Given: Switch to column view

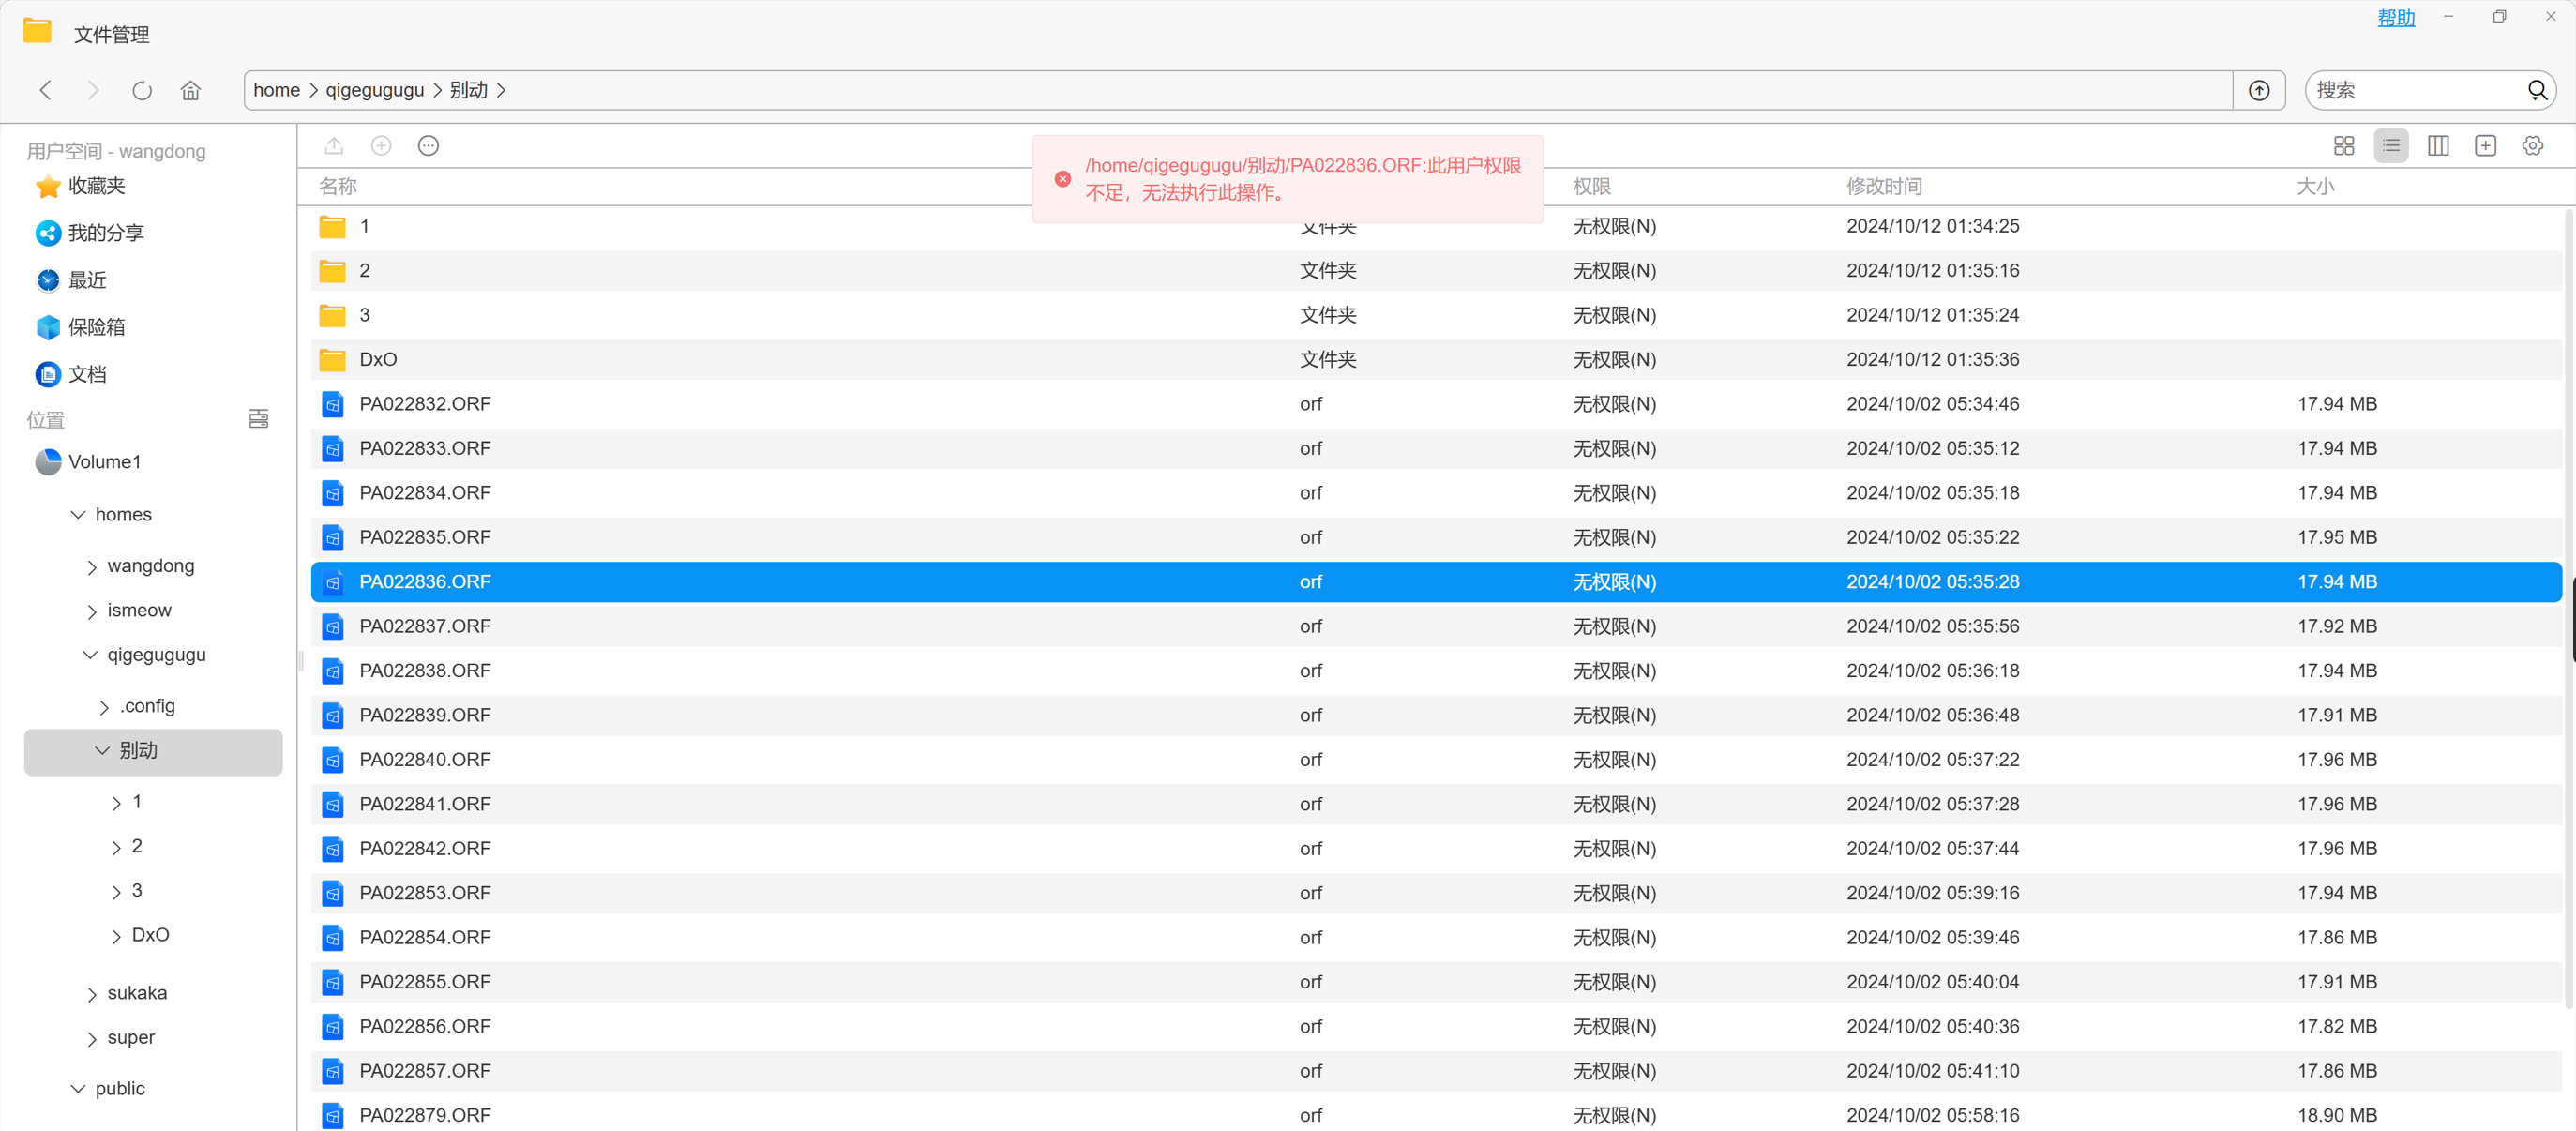Looking at the screenshot, I should (x=2438, y=146).
